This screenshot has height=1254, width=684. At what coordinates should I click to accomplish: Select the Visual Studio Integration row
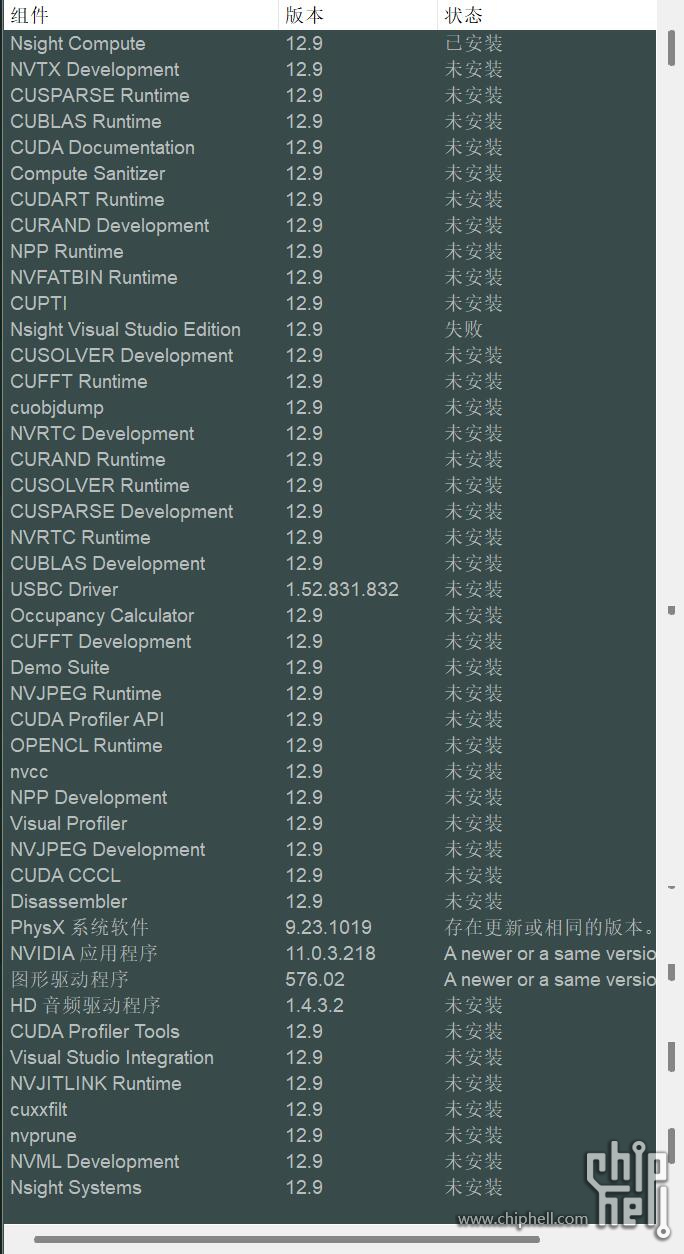click(x=330, y=1058)
